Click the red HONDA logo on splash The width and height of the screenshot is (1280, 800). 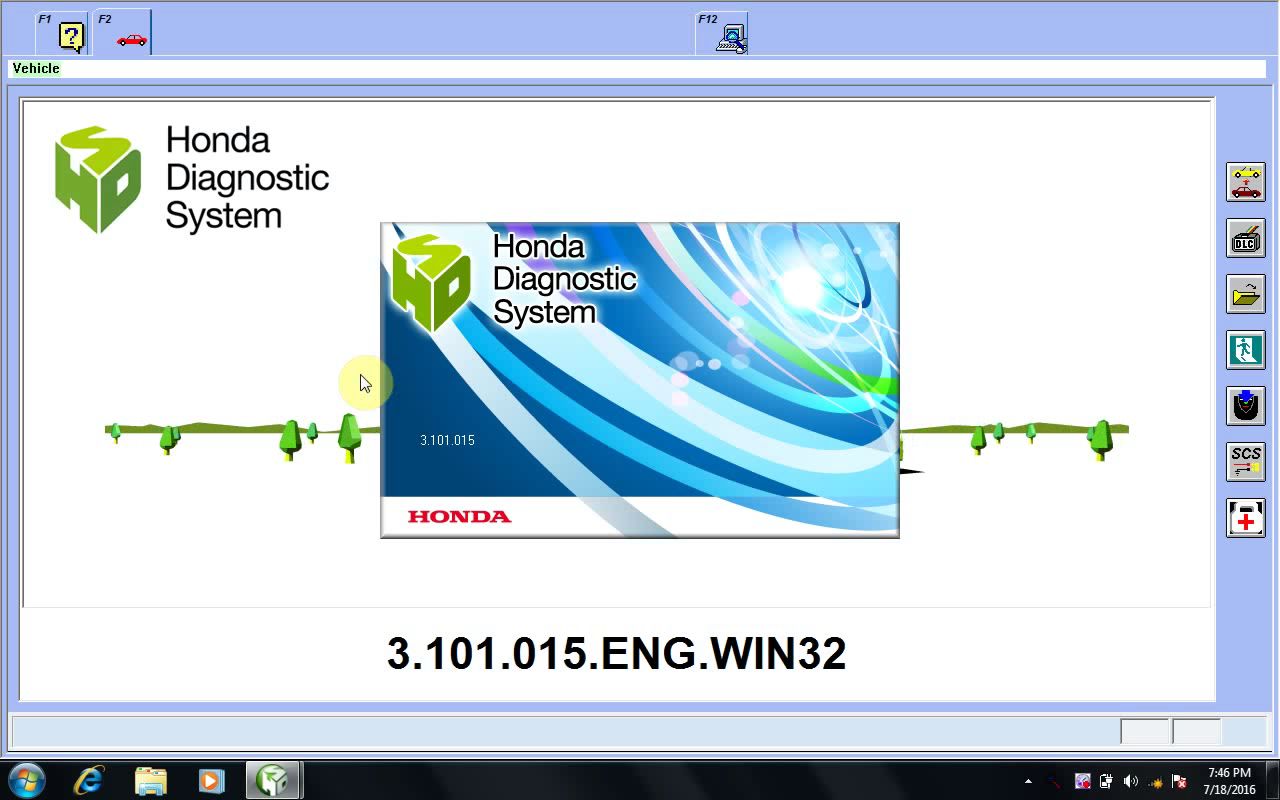click(459, 516)
